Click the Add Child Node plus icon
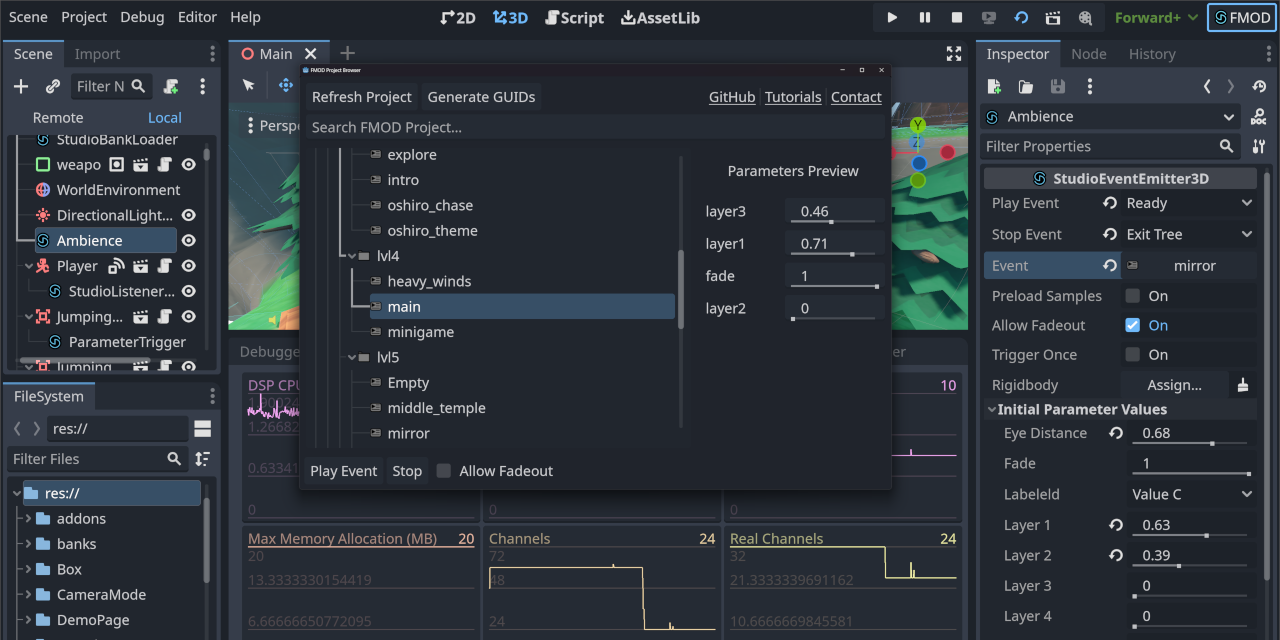 tap(20, 86)
